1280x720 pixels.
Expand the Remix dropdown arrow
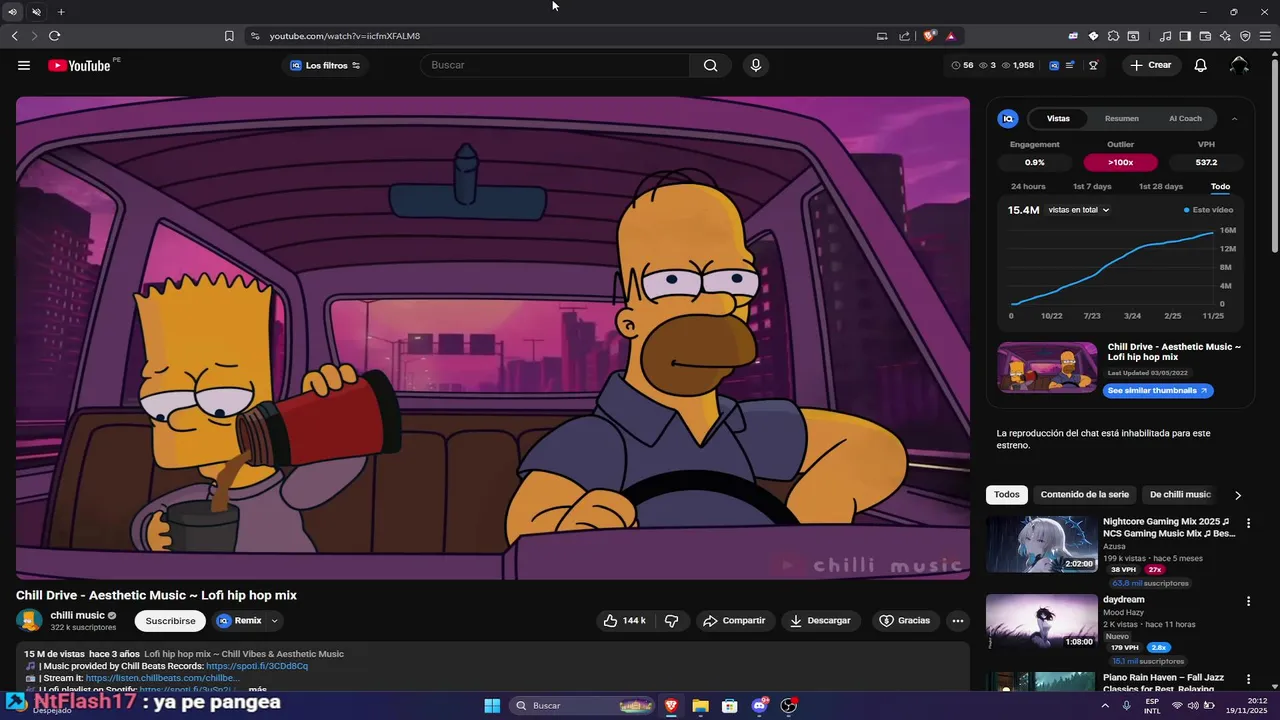(x=274, y=621)
